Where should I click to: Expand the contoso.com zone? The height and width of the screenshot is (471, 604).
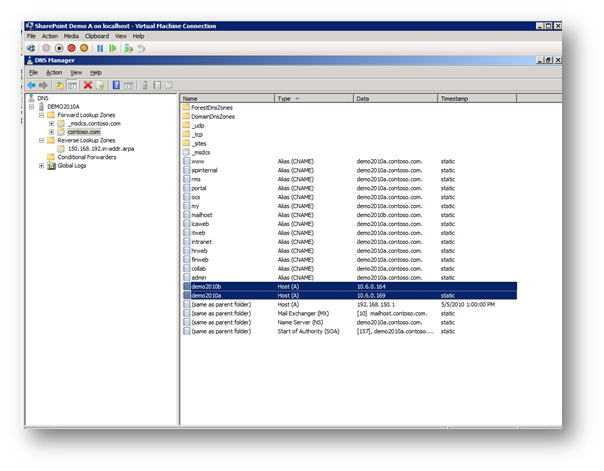[51, 132]
